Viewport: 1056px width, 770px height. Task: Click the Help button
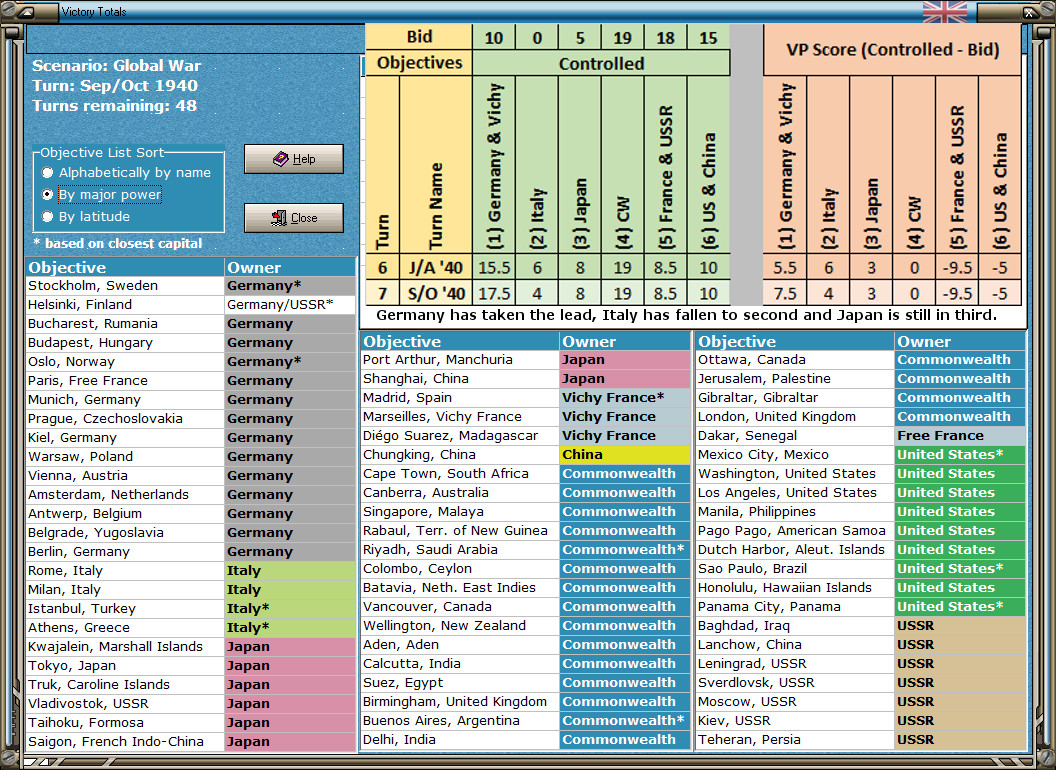tap(294, 159)
